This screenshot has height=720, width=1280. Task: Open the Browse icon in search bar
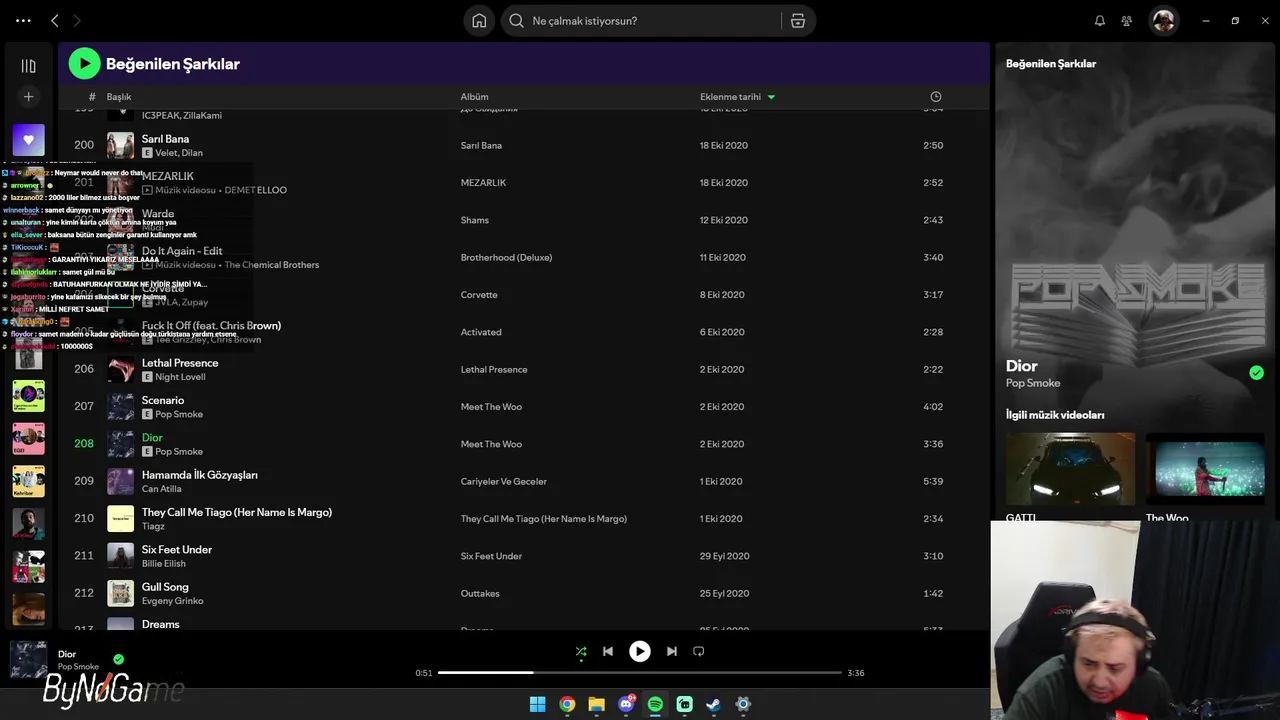(798, 21)
